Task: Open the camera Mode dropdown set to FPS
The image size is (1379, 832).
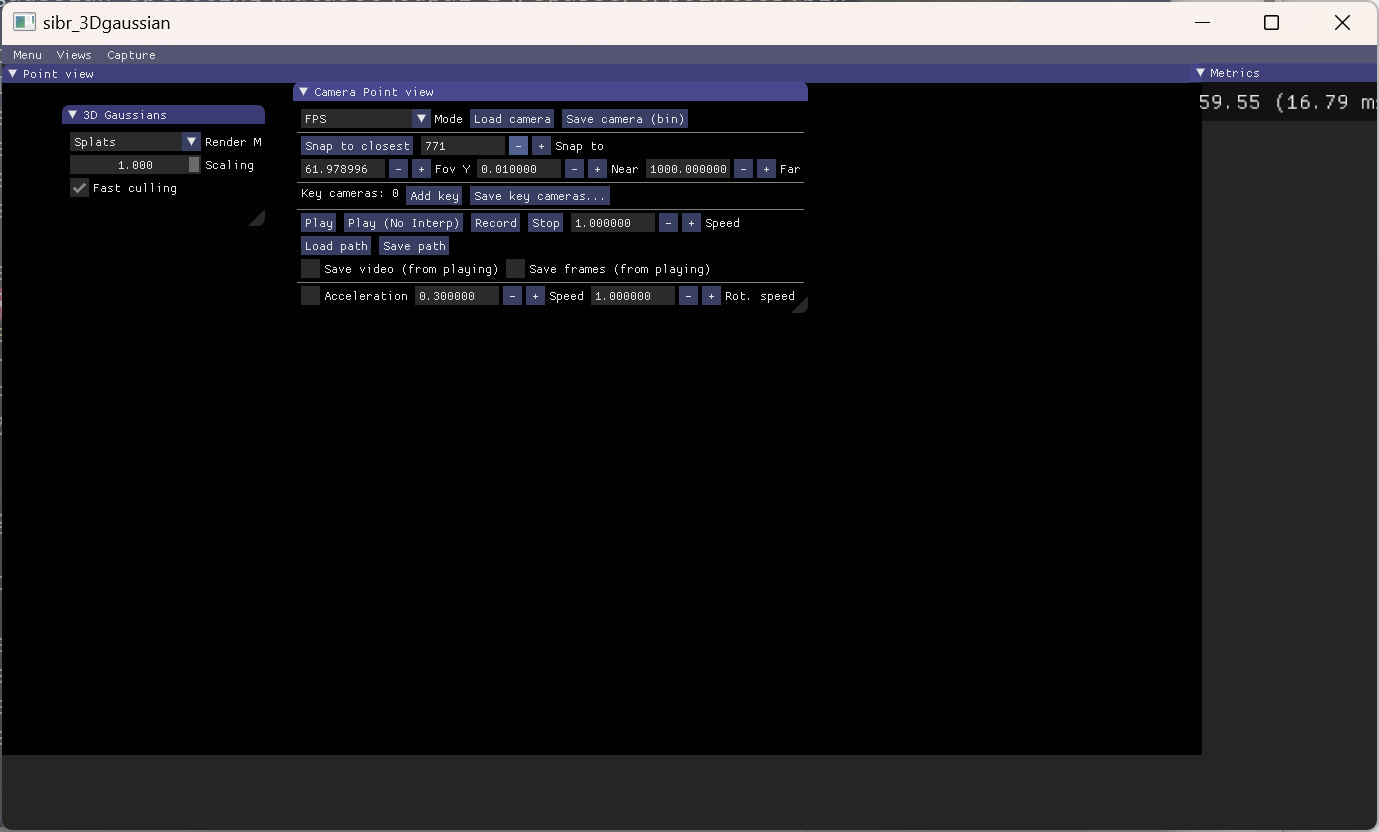Action: coord(421,118)
